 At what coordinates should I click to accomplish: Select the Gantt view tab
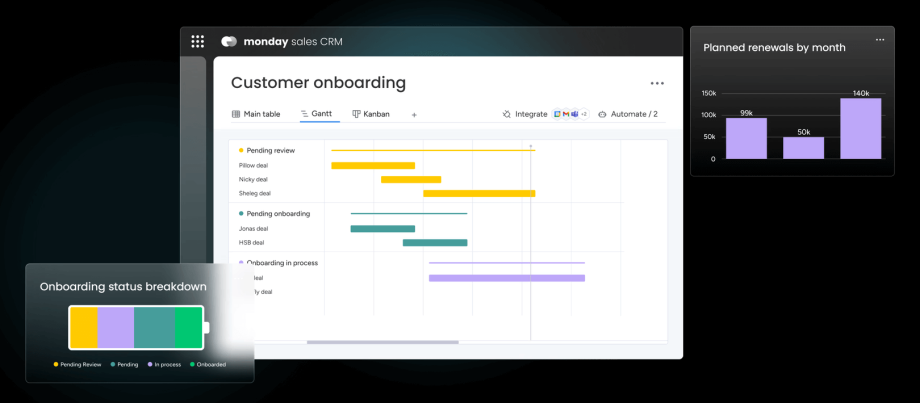[x=316, y=114]
